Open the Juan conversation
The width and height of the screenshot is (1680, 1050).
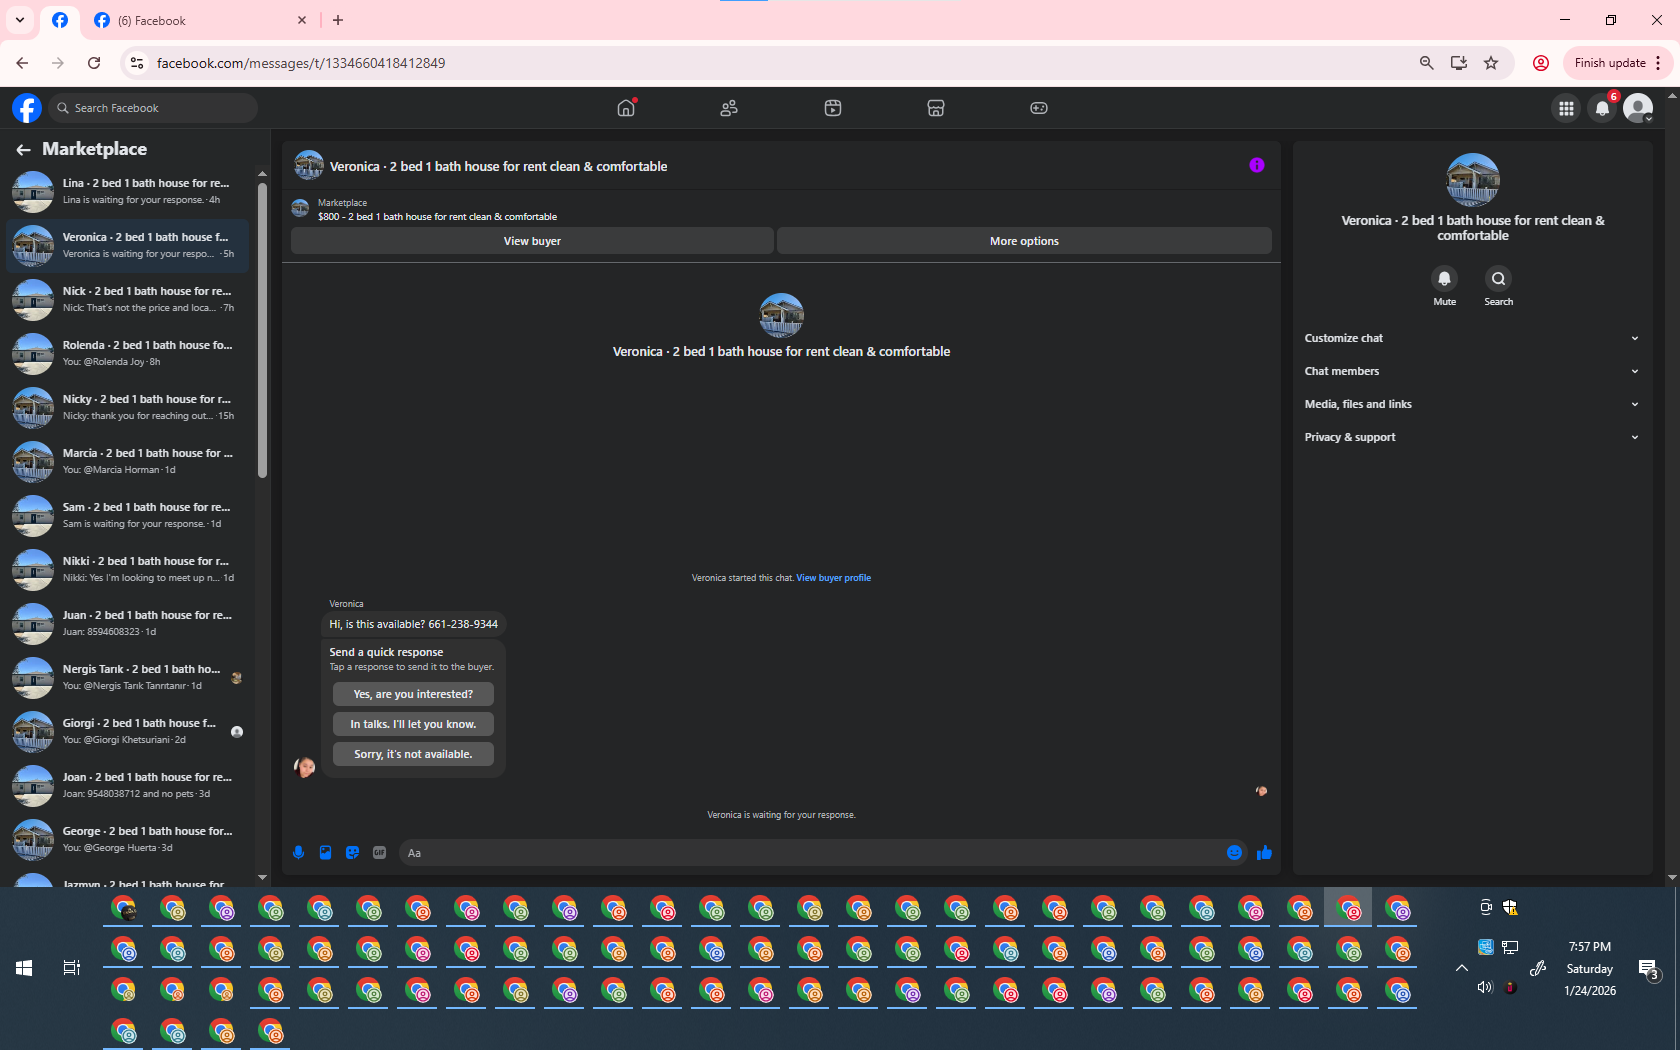tap(128, 624)
